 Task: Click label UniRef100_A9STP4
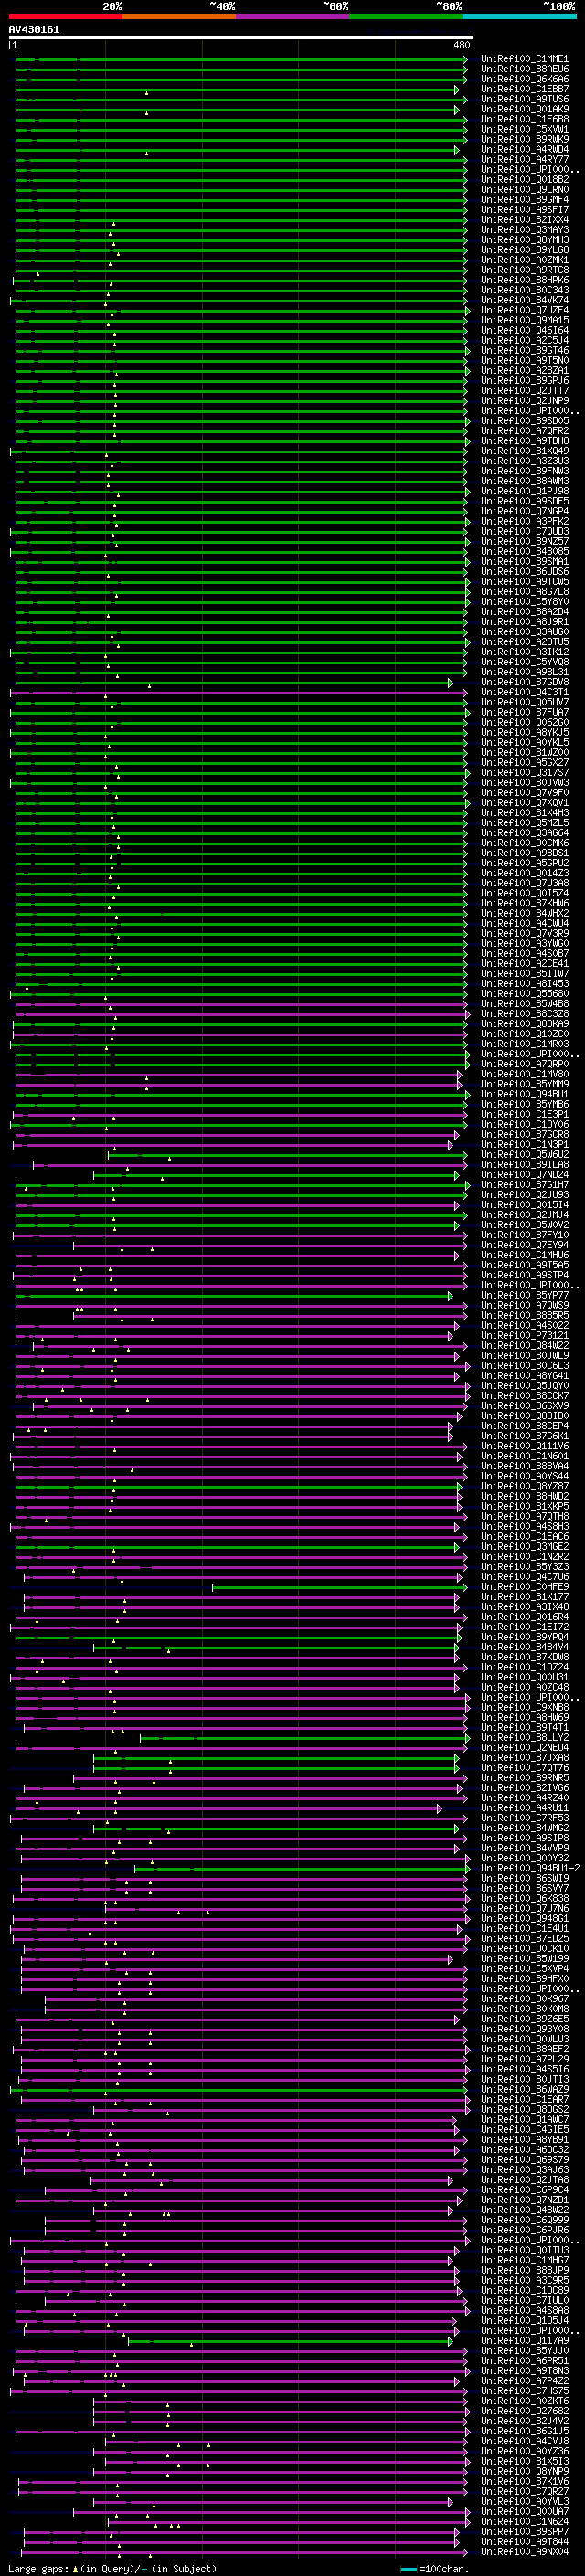coord(524,1275)
